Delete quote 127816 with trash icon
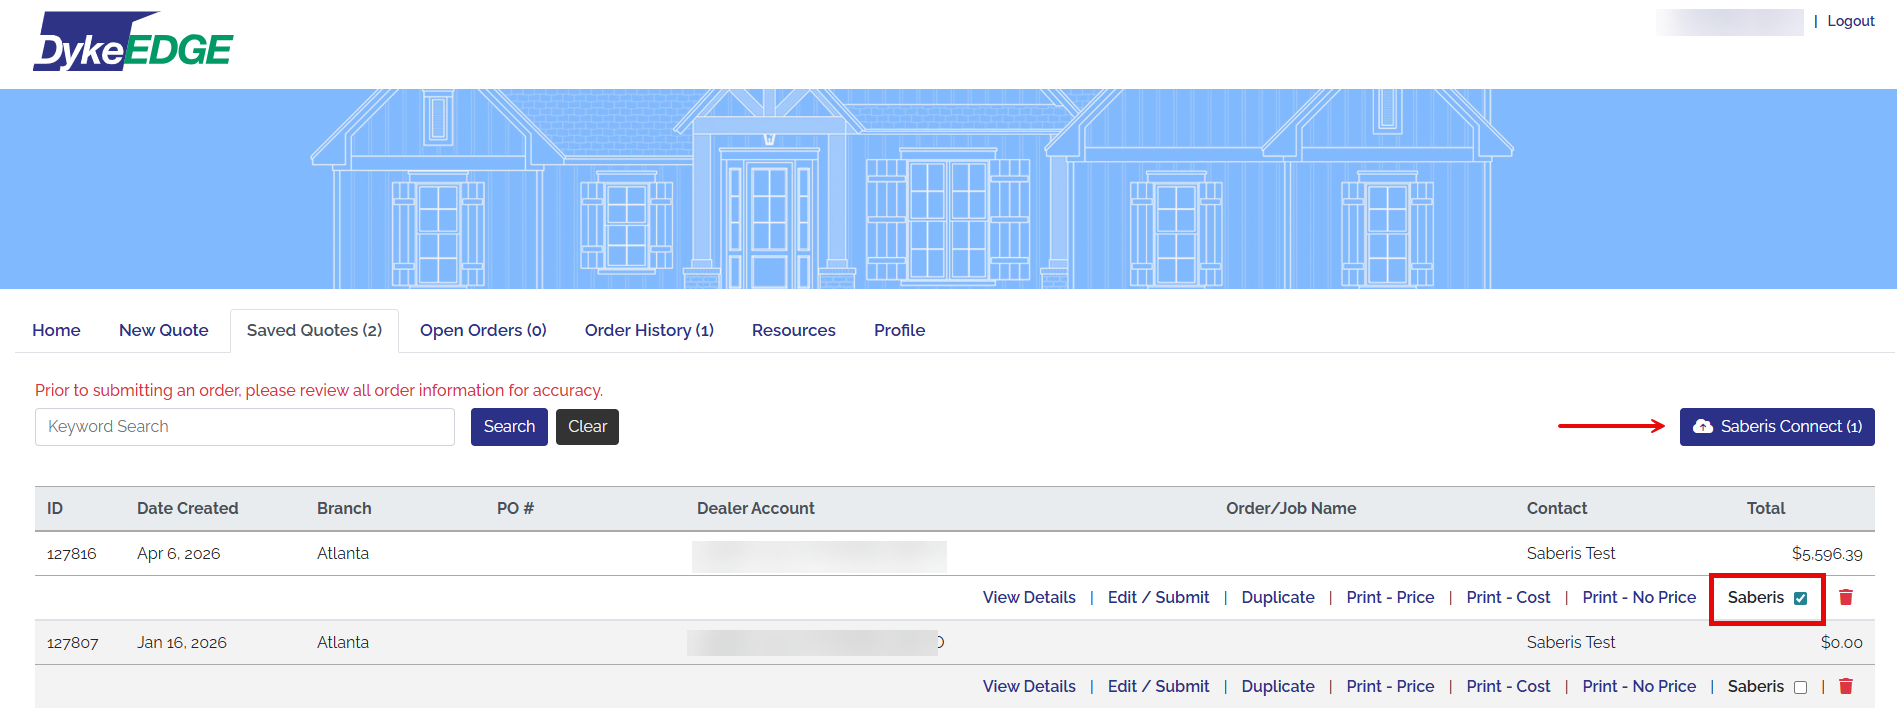 pyautogui.click(x=1845, y=597)
